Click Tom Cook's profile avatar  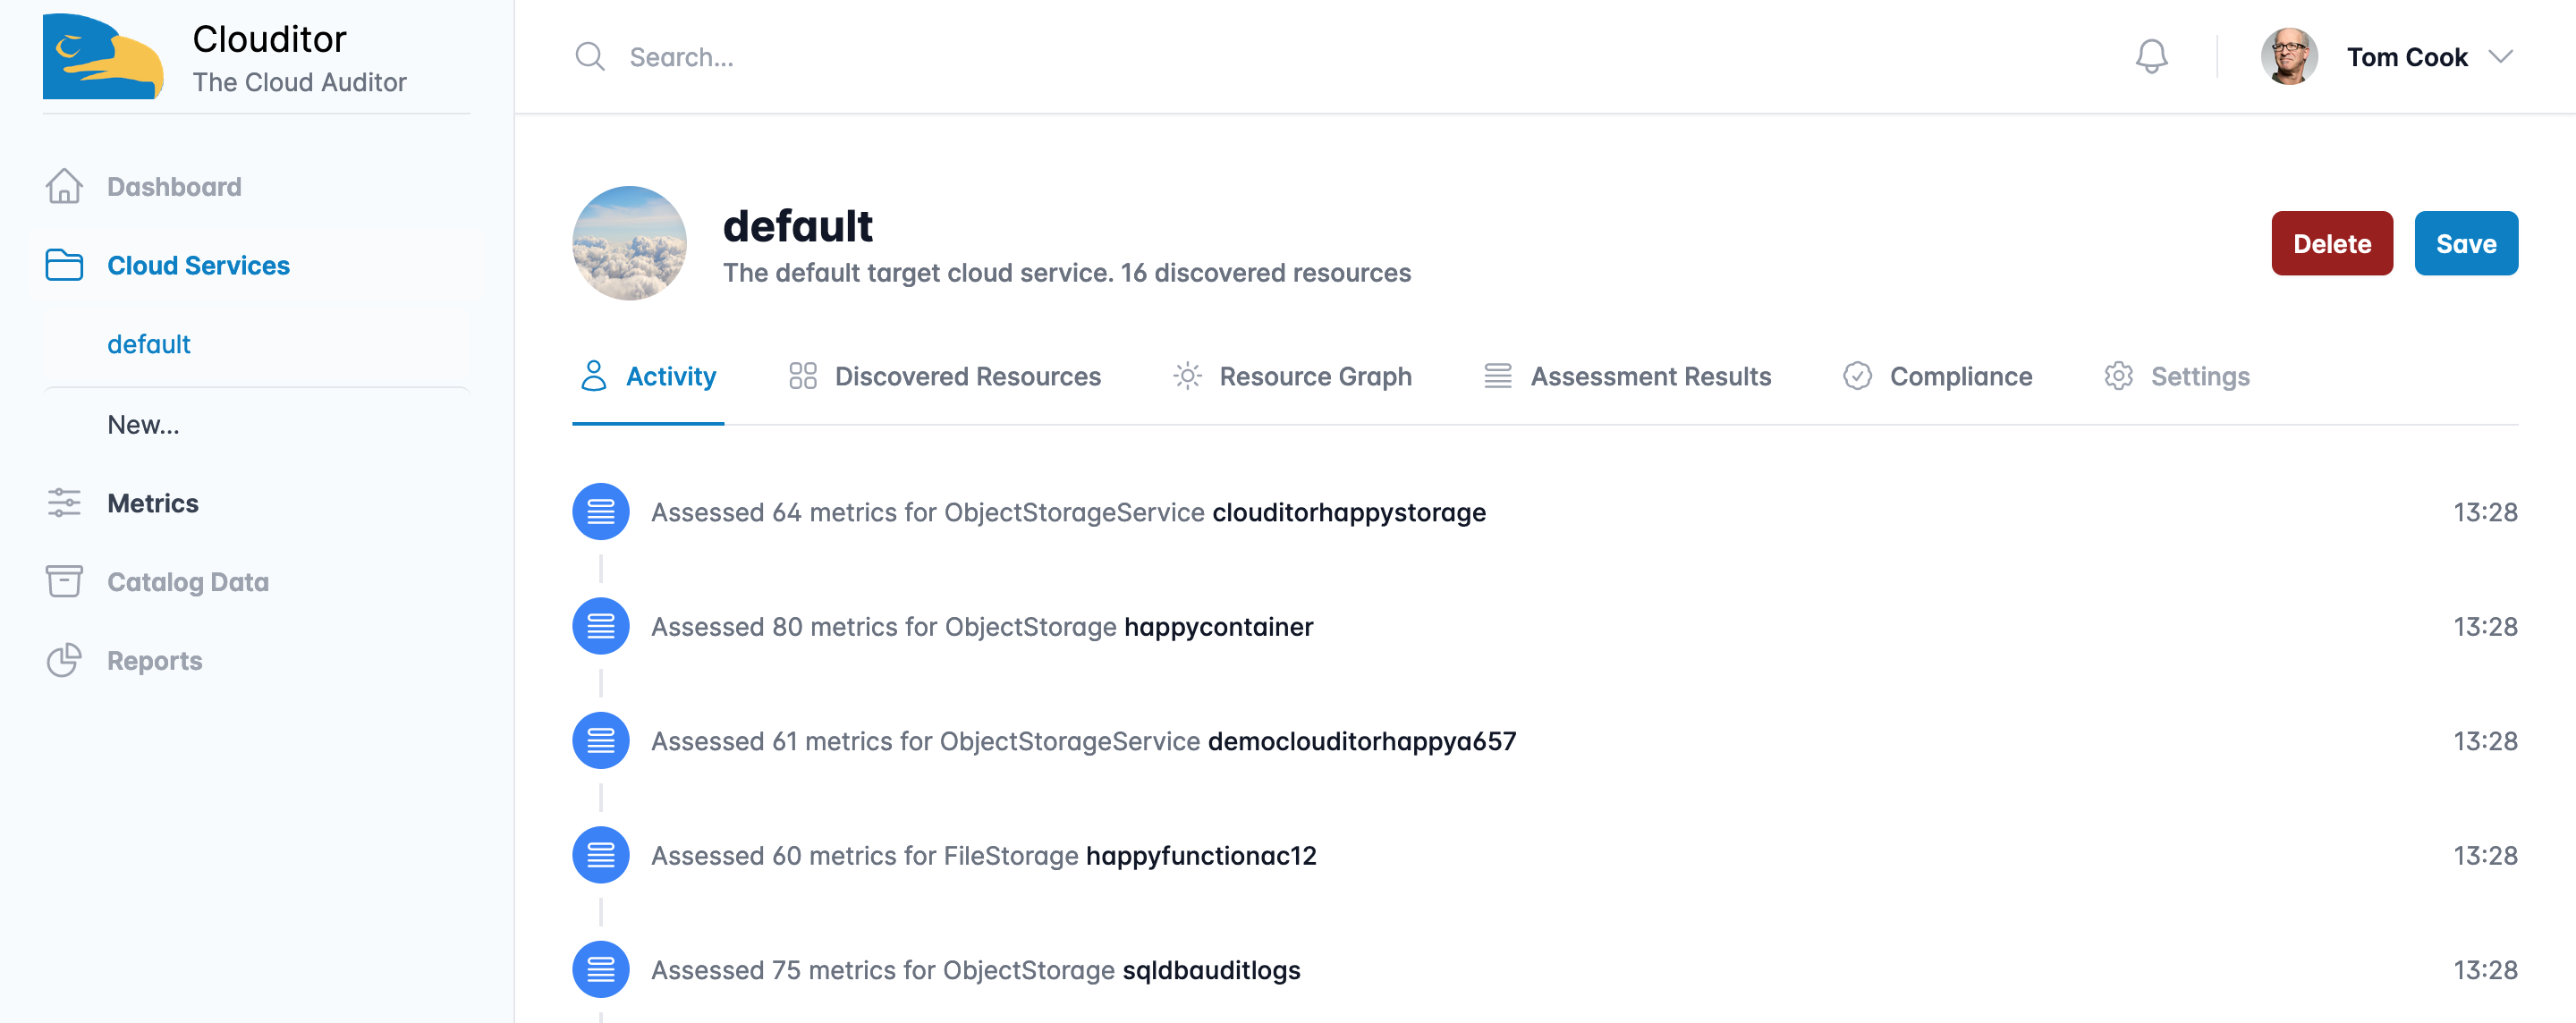(2288, 57)
